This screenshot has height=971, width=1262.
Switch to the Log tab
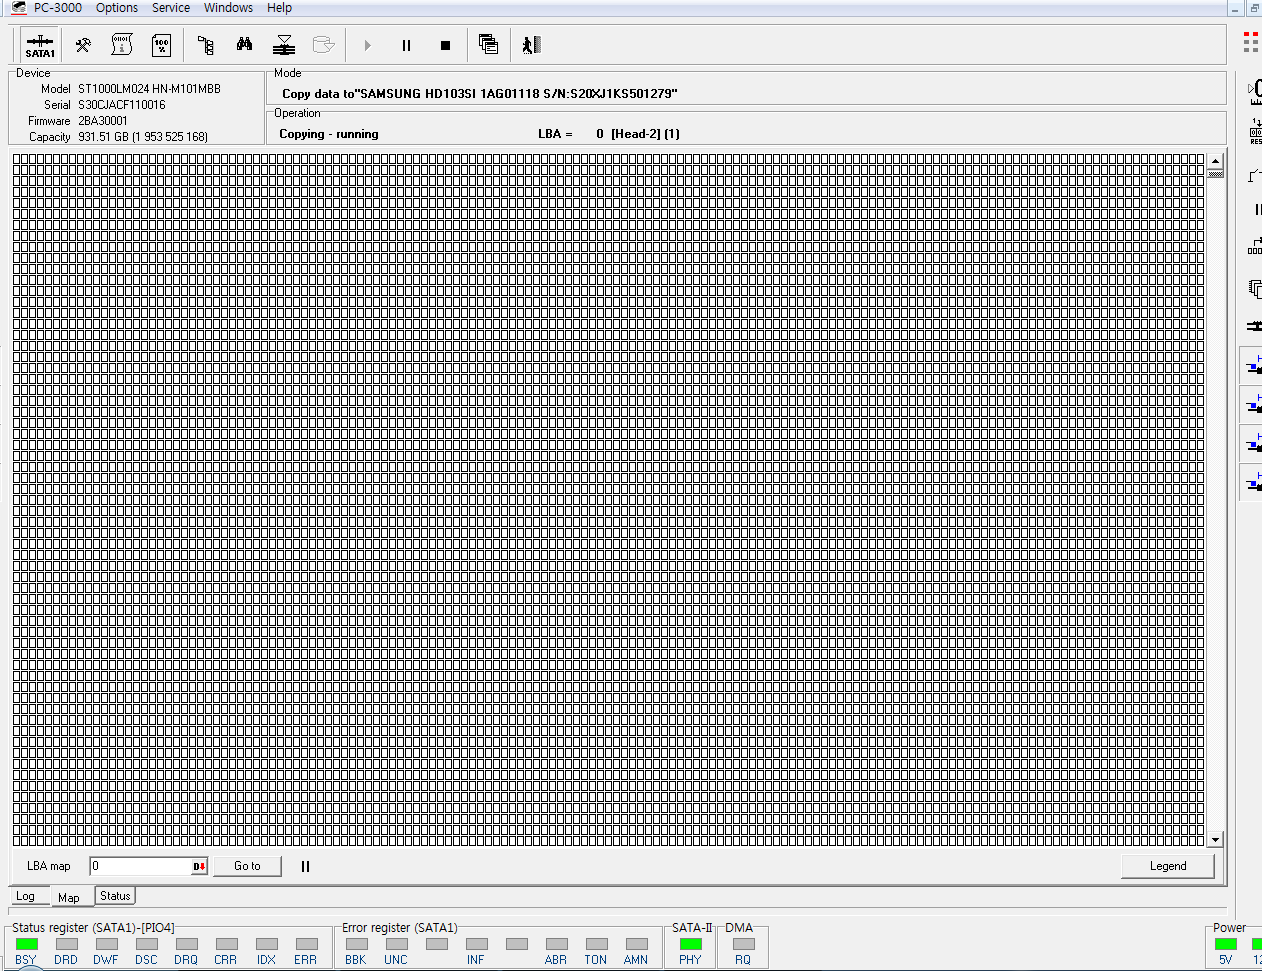tap(27, 896)
